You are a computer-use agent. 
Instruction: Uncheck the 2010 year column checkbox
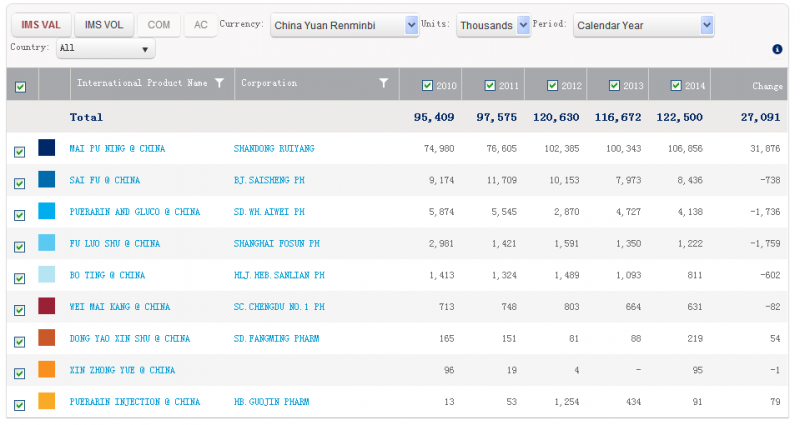[x=428, y=85]
